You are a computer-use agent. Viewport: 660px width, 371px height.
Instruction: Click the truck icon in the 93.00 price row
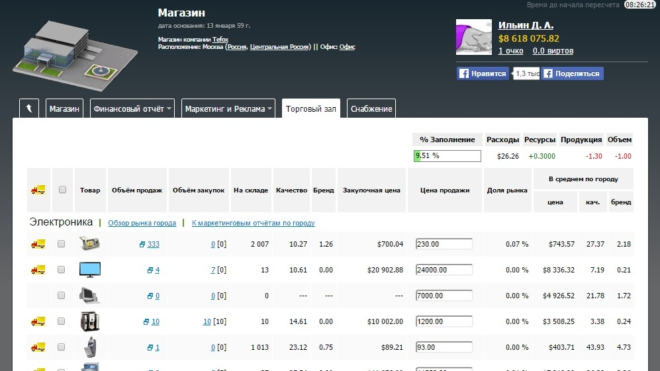pos(38,347)
